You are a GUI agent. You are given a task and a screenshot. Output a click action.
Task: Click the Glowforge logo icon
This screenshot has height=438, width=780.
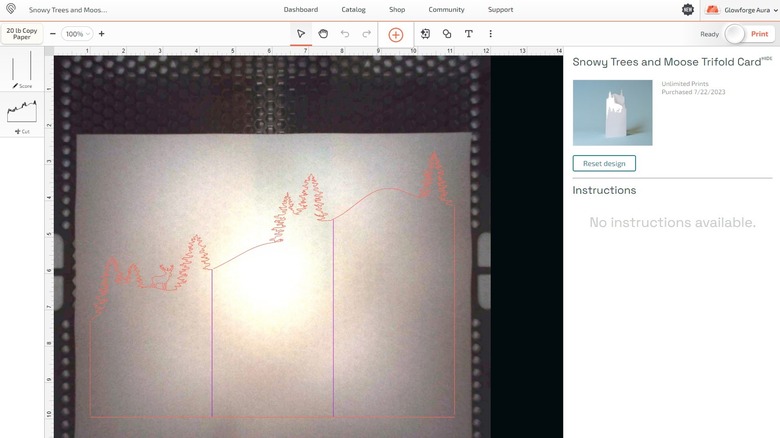coord(11,9)
